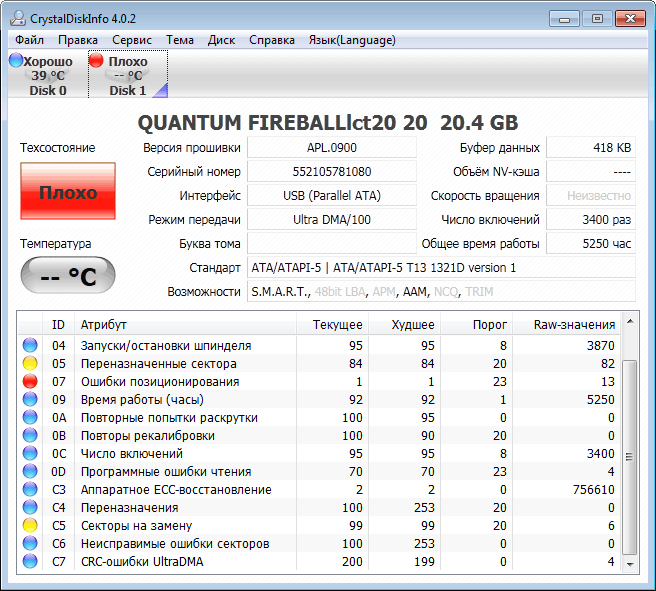Select Disk 1 with Плохо status
656x591 pixels.
pos(128,75)
